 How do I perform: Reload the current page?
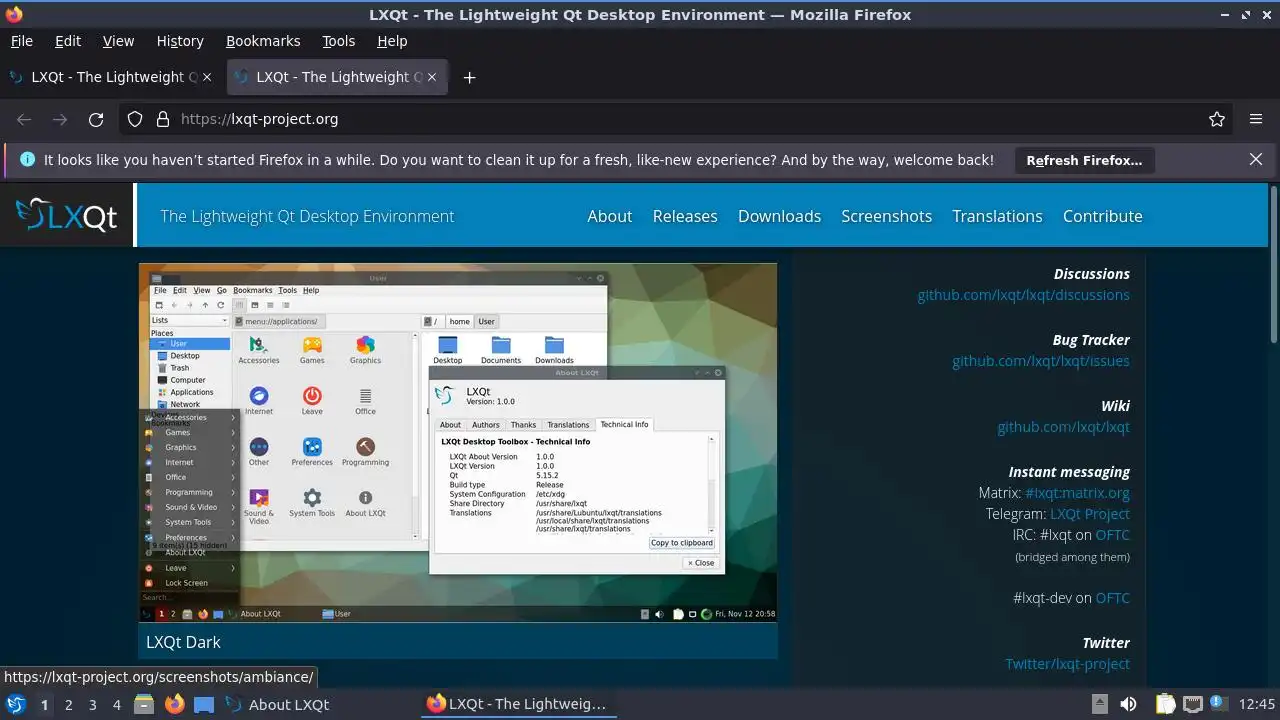click(96, 119)
